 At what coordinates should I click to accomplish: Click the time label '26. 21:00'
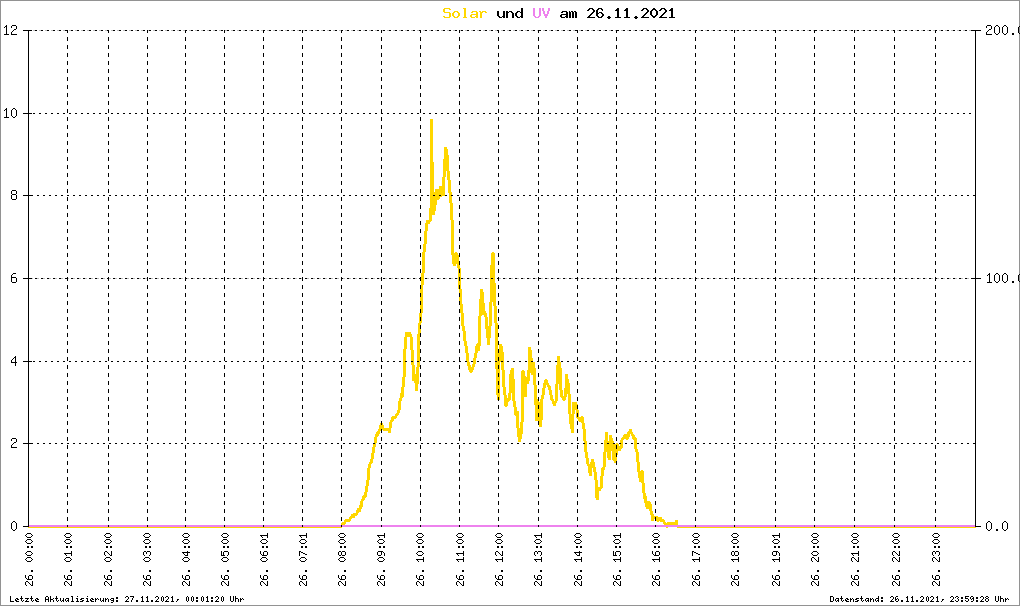pos(855,560)
